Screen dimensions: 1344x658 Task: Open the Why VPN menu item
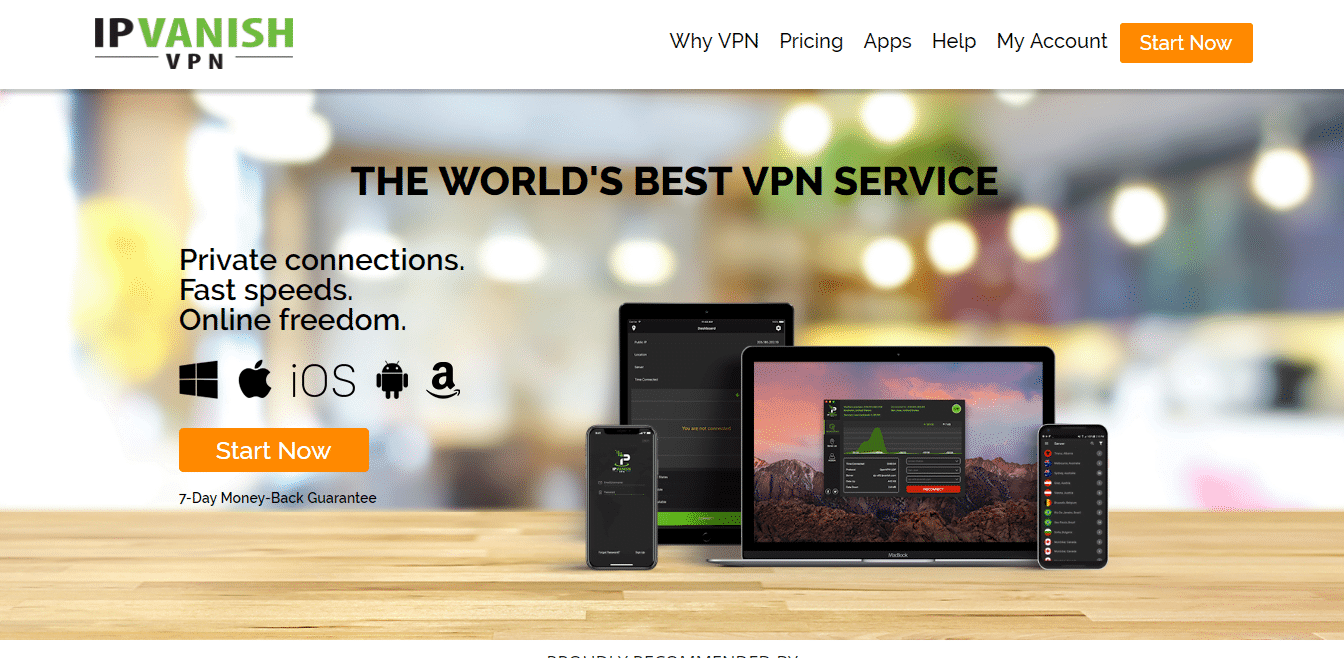point(714,41)
